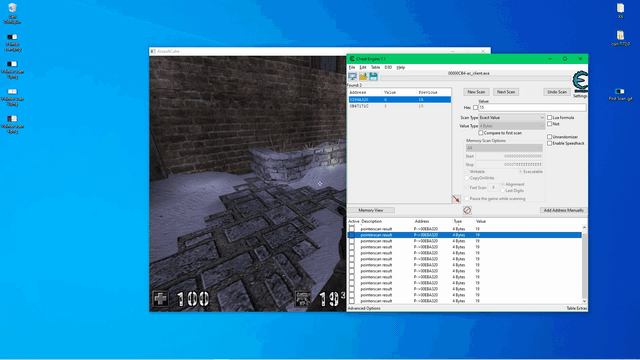The height and width of the screenshot is (360, 640).
Task: Open the process list icon in Cheat Engine
Action: tap(352, 76)
